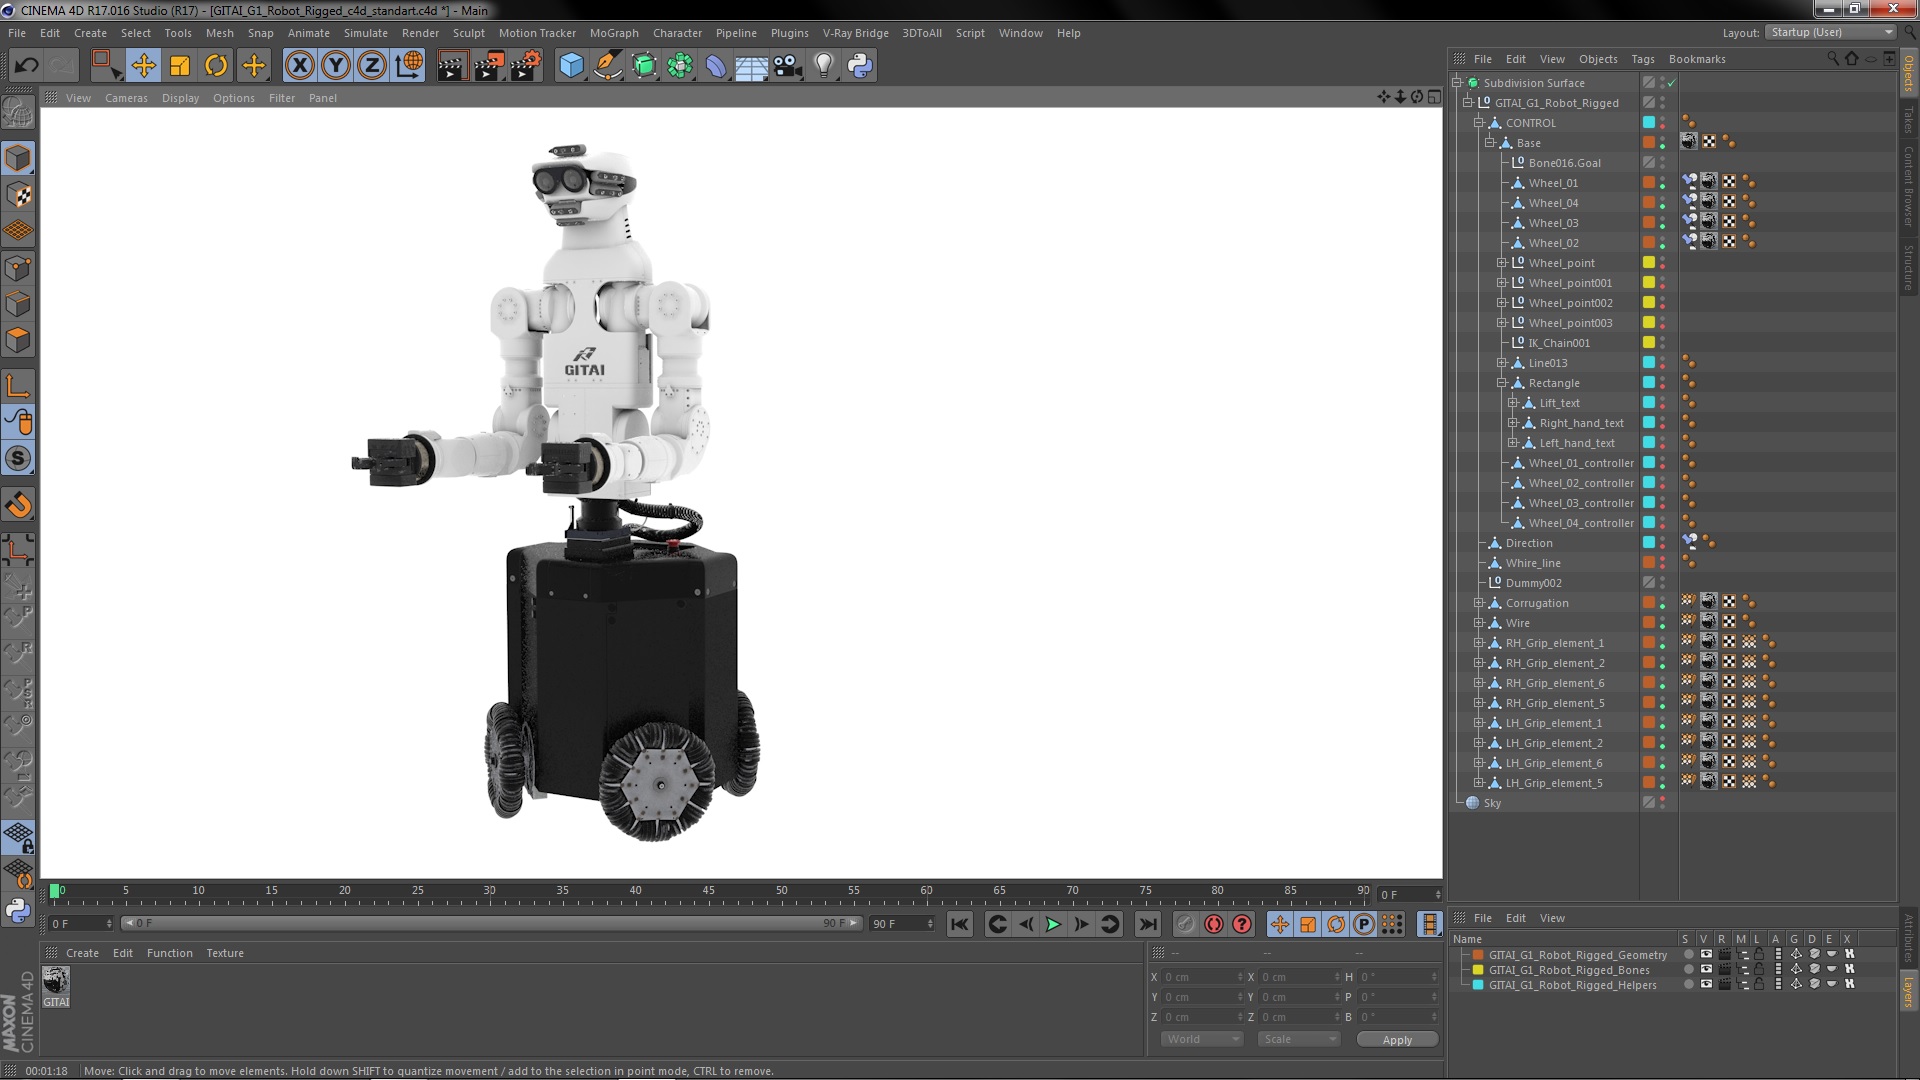The height and width of the screenshot is (1080, 1920).
Task: Open the Scale mode dropdown
Action: coord(1298,1040)
